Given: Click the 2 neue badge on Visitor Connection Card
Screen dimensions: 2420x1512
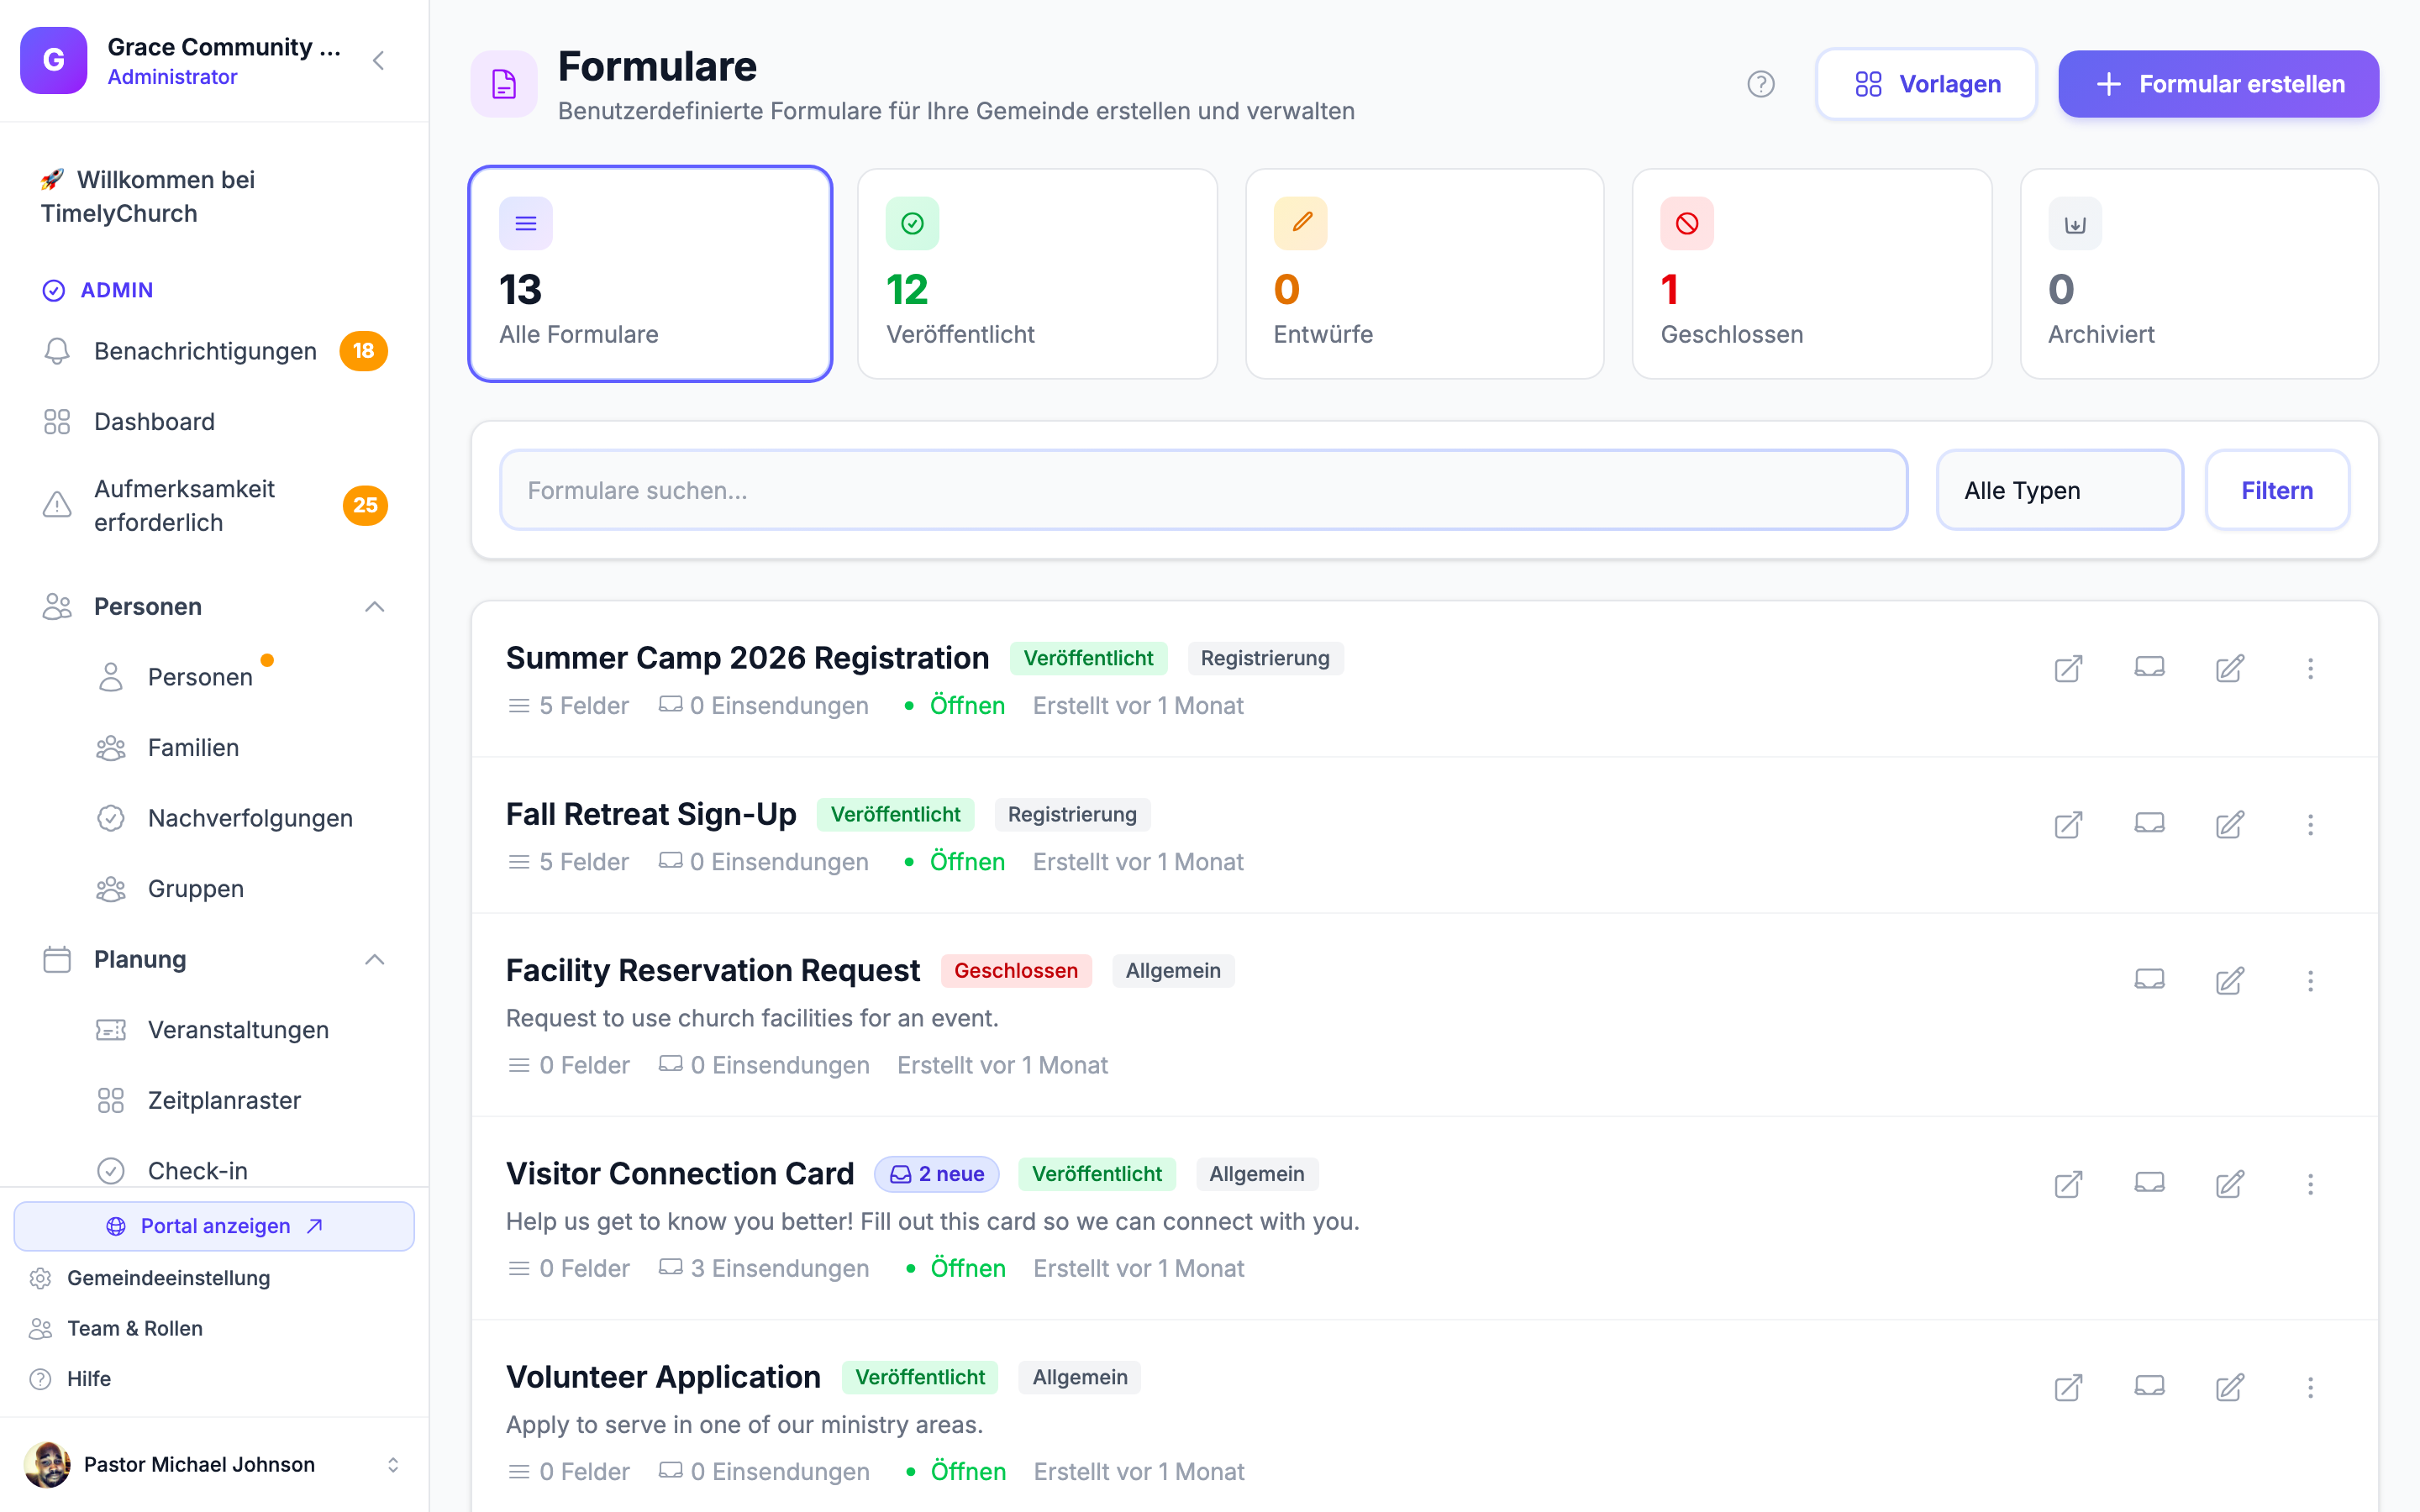Looking at the screenshot, I should (937, 1174).
